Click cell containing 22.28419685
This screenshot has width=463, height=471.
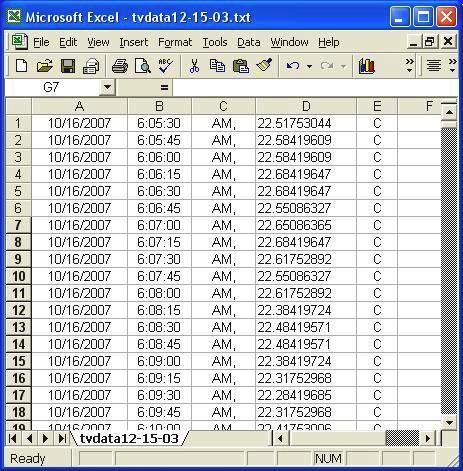pyautogui.click(x=306, y=395)
